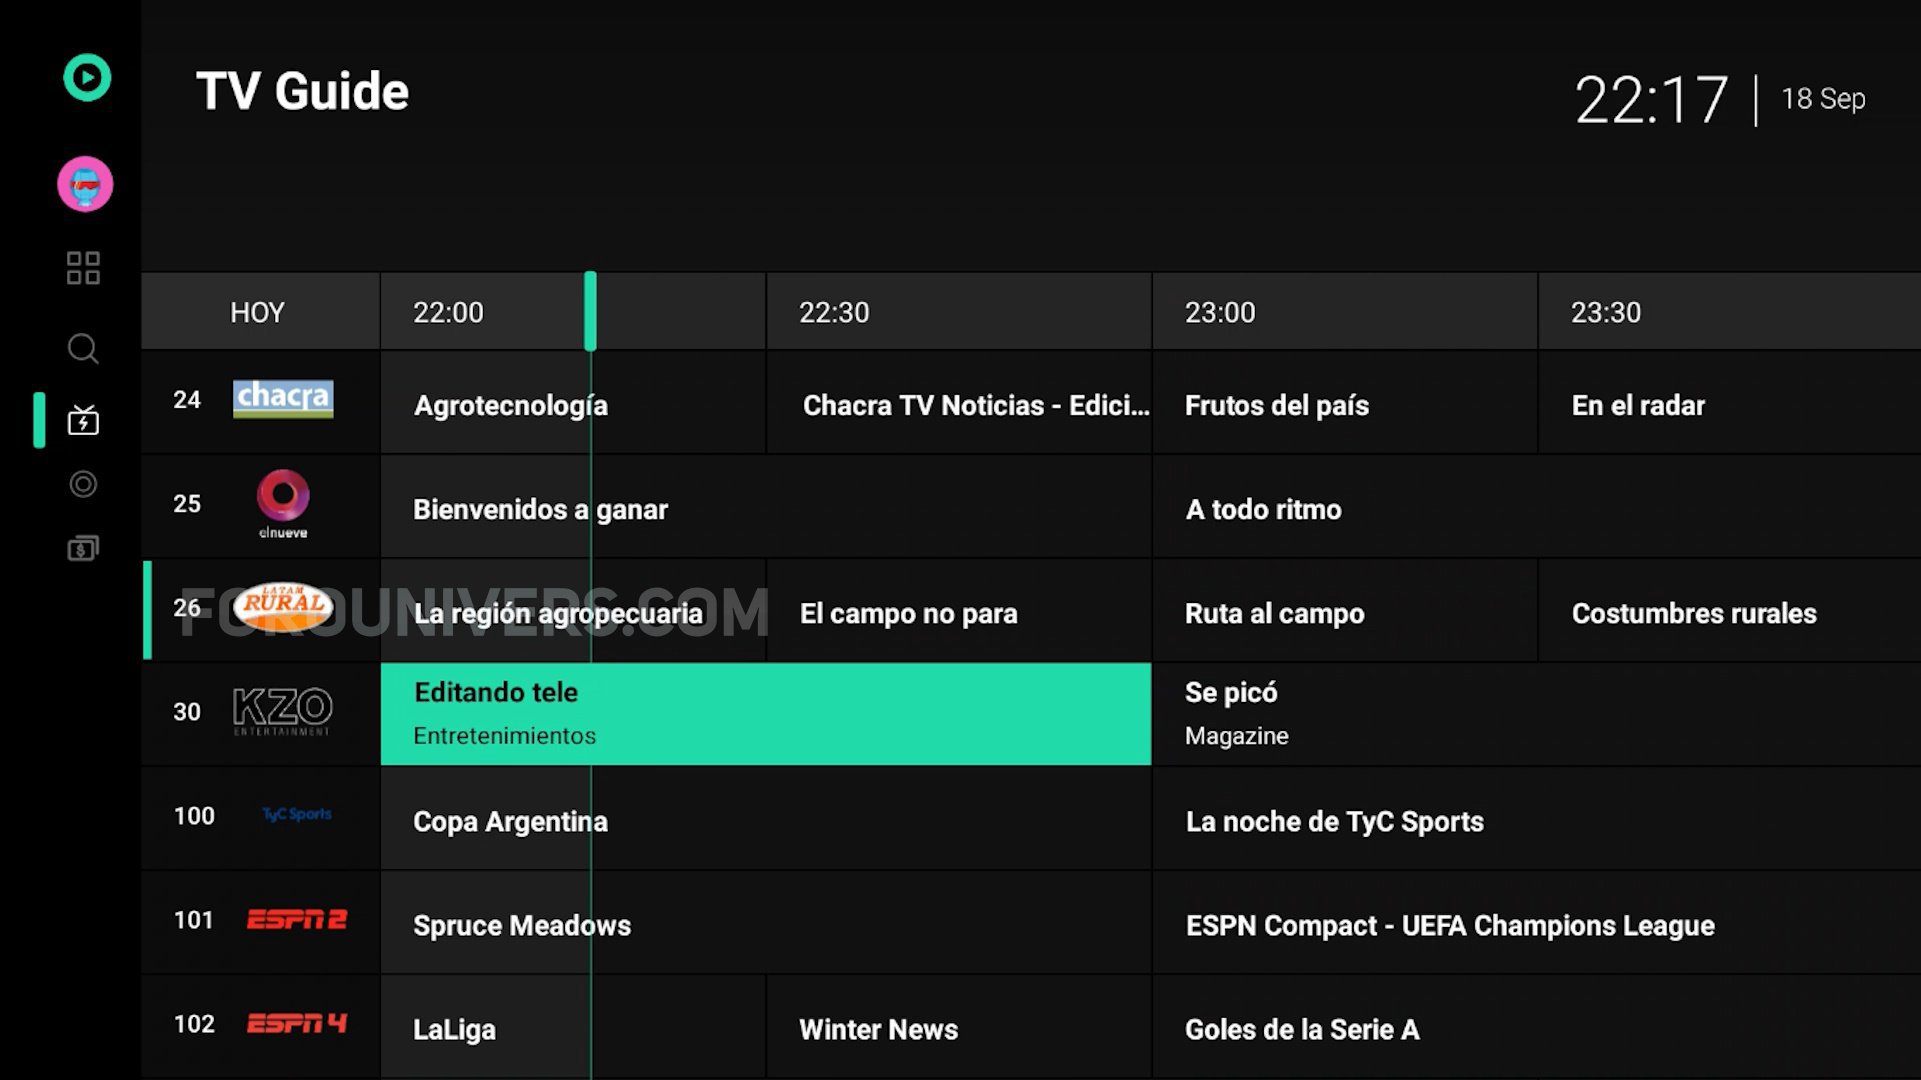Select the ESPN 2 channel logo
Image resolution: width=1921 pixels, height=1080 pixels.
pos(296,919)
